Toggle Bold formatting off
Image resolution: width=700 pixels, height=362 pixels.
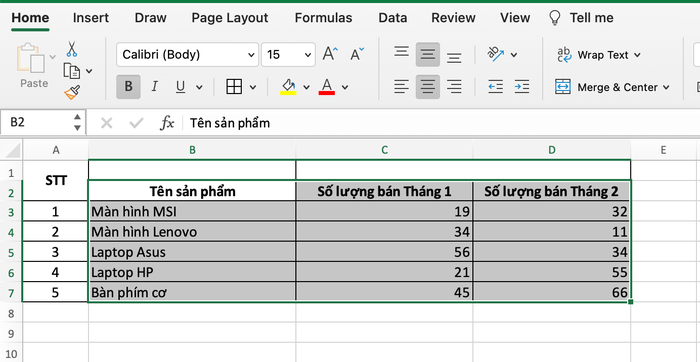128,87
